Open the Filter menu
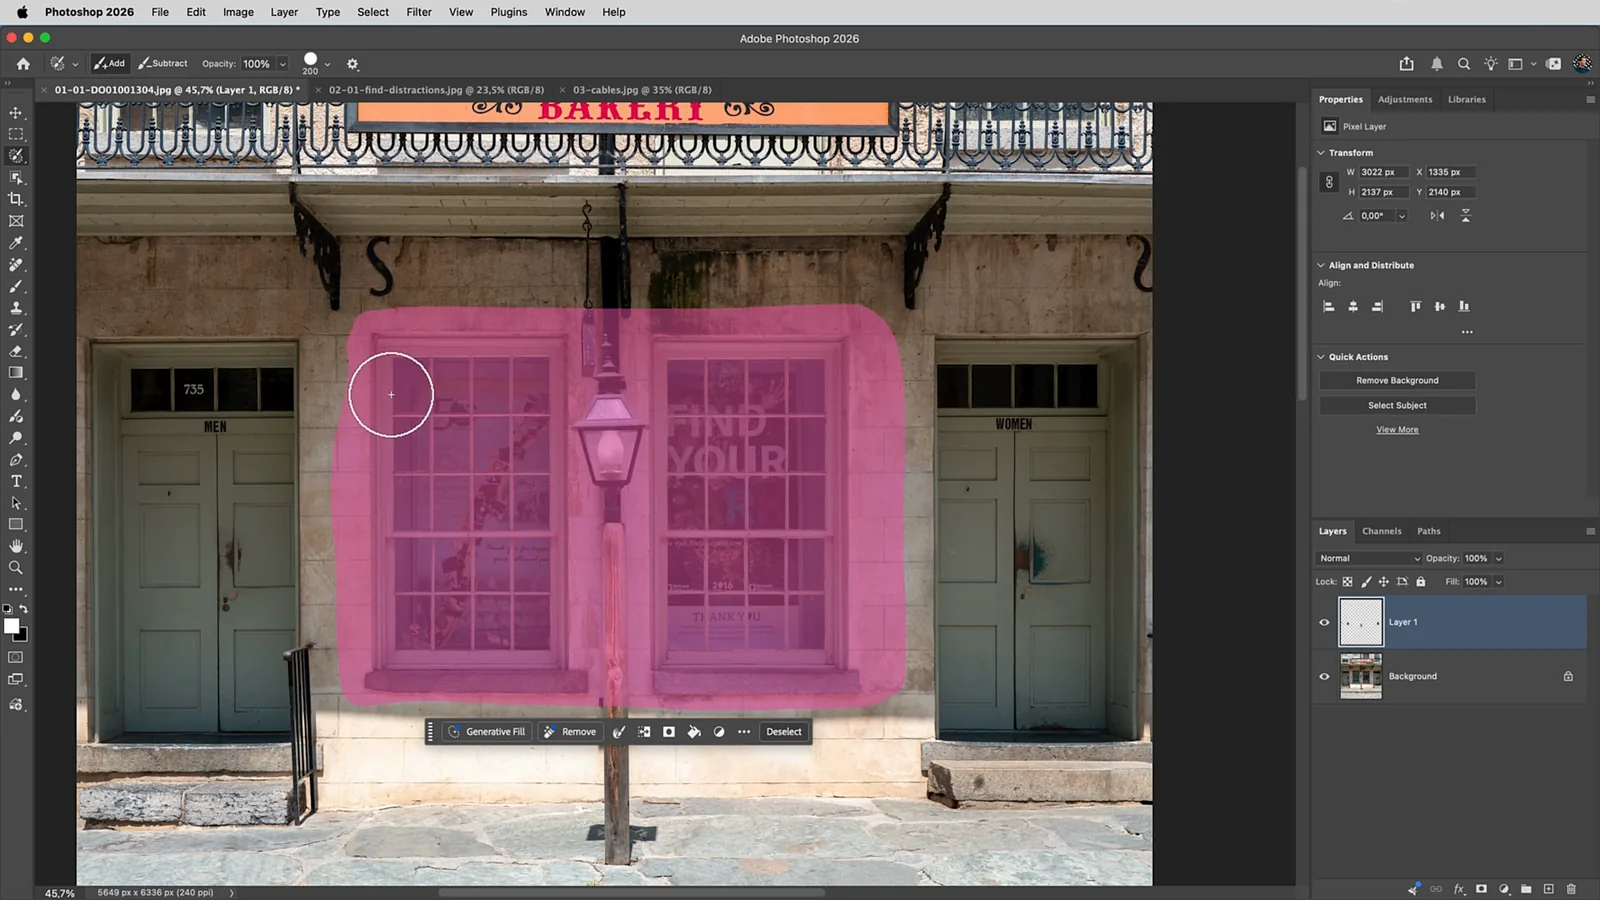This screenshot has height=900, width=1600. click(x=419, y=12)
